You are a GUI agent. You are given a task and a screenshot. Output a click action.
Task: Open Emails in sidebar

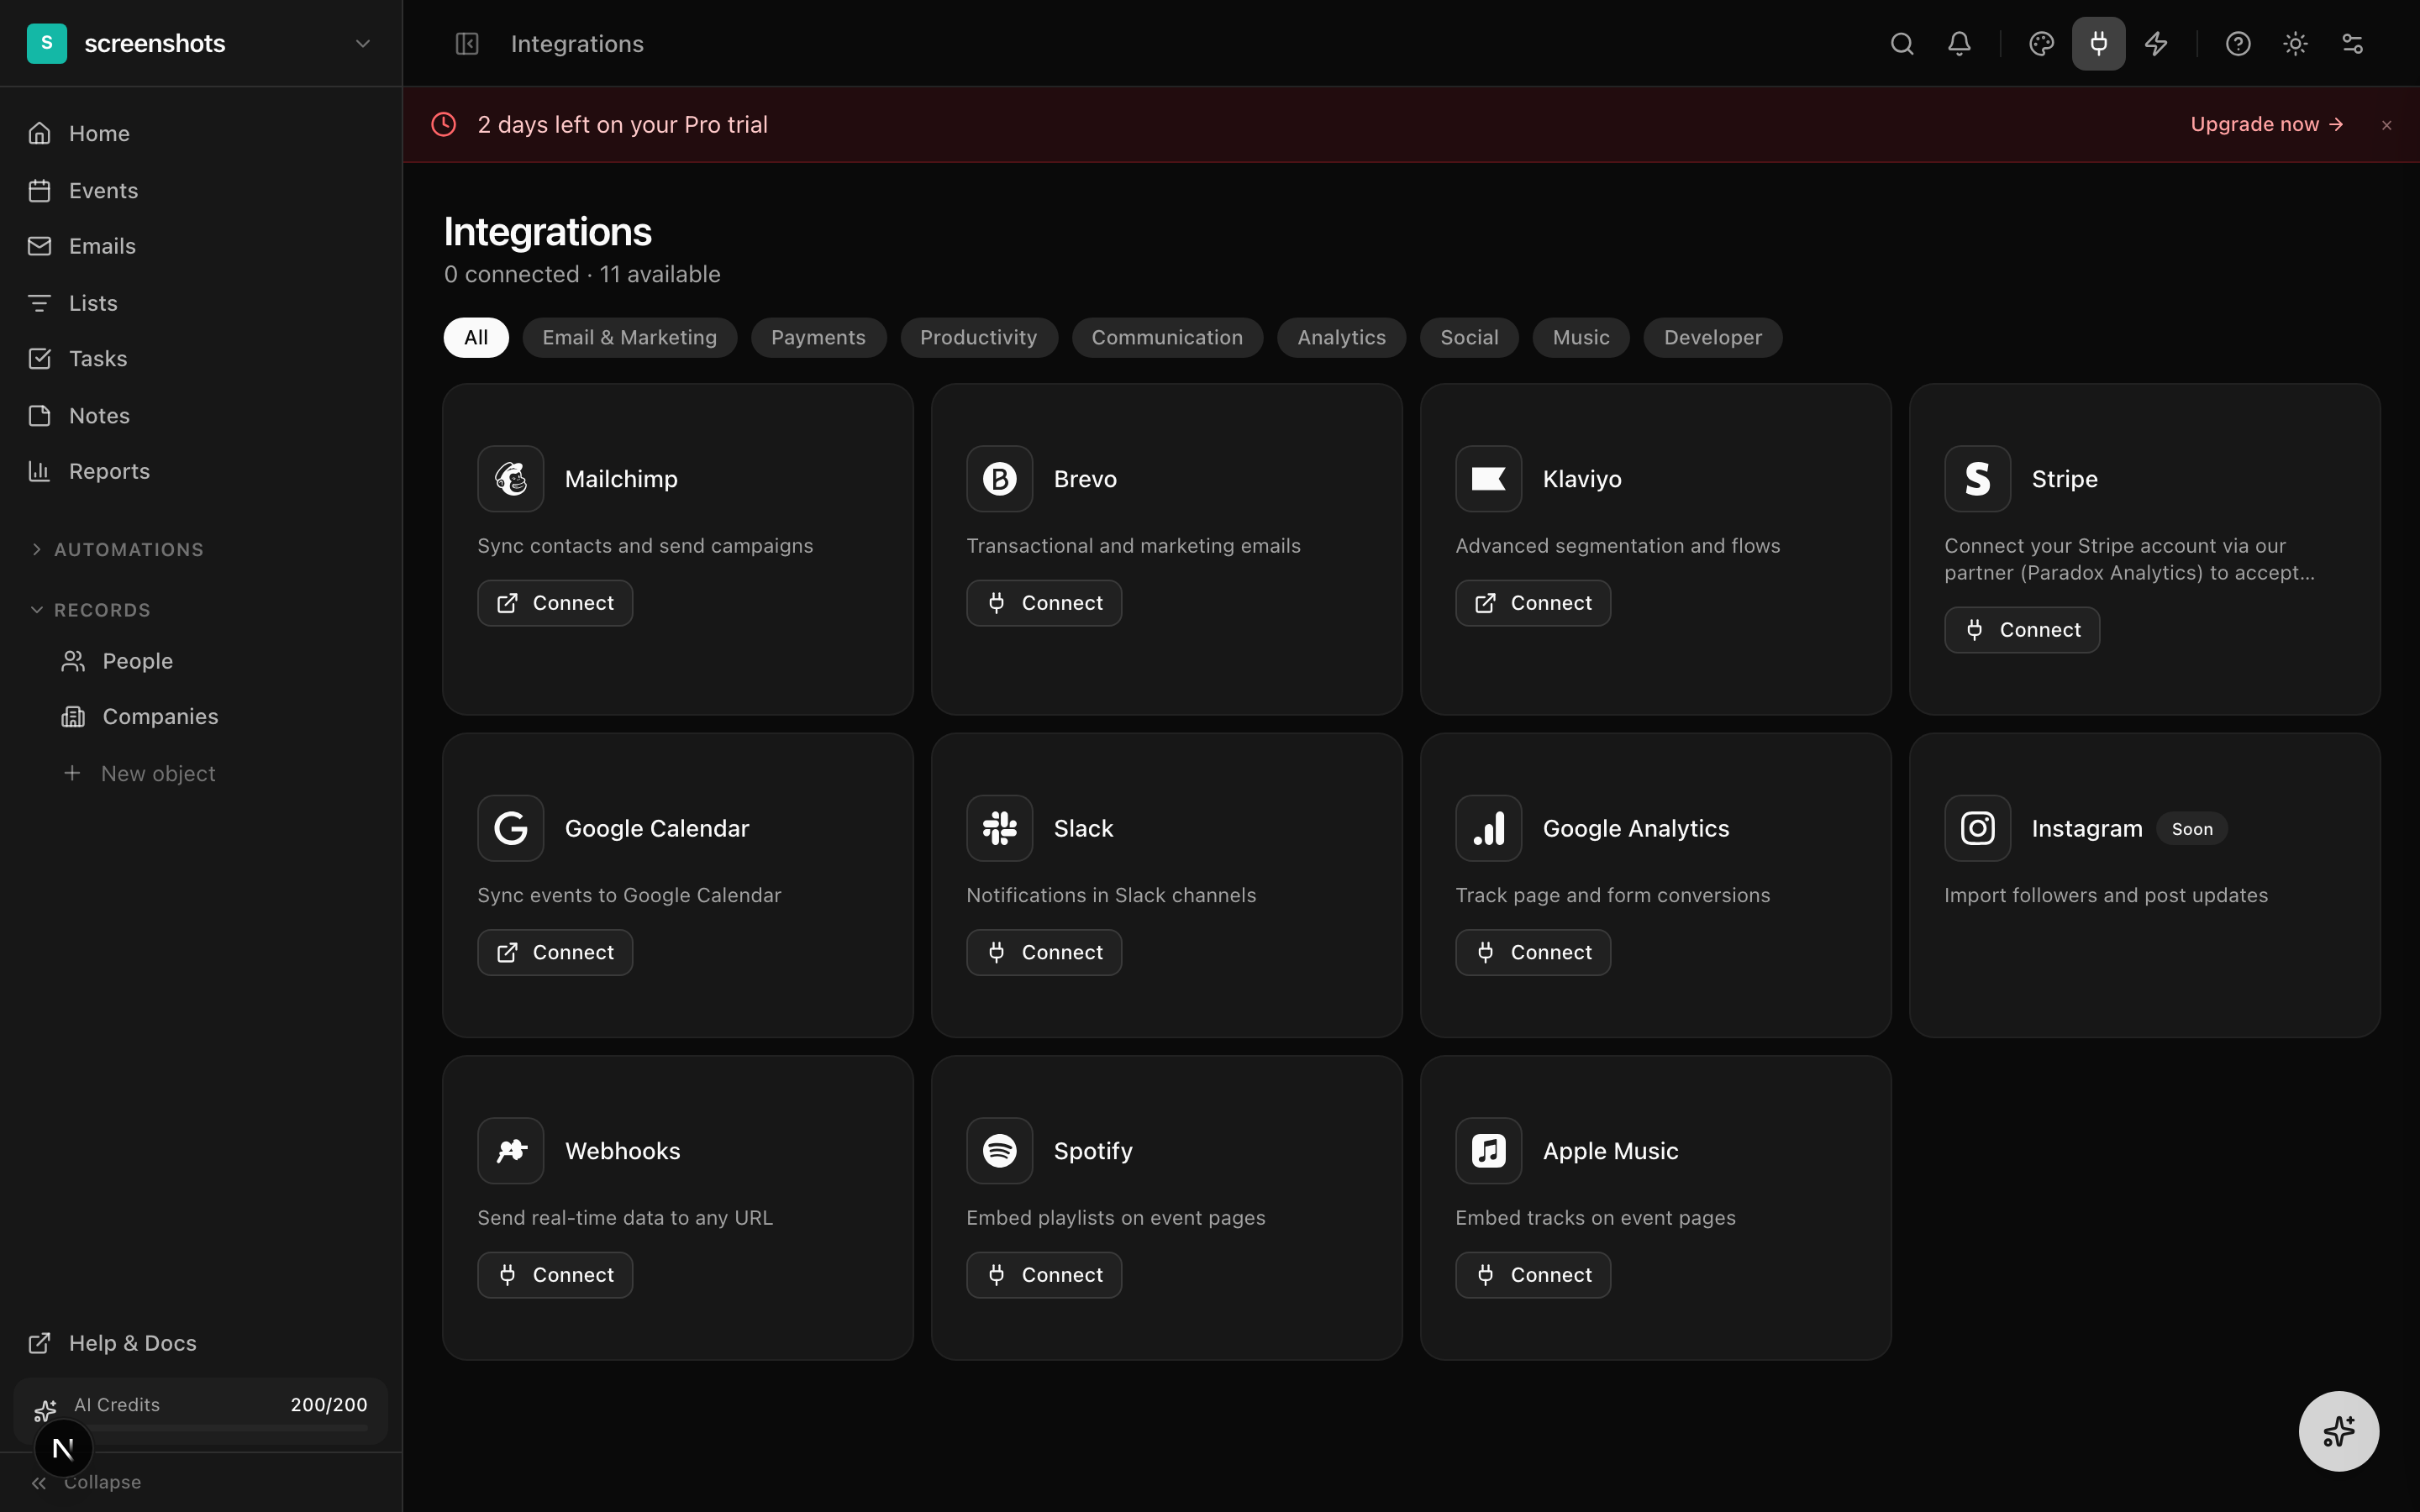(x=200, y=246)
